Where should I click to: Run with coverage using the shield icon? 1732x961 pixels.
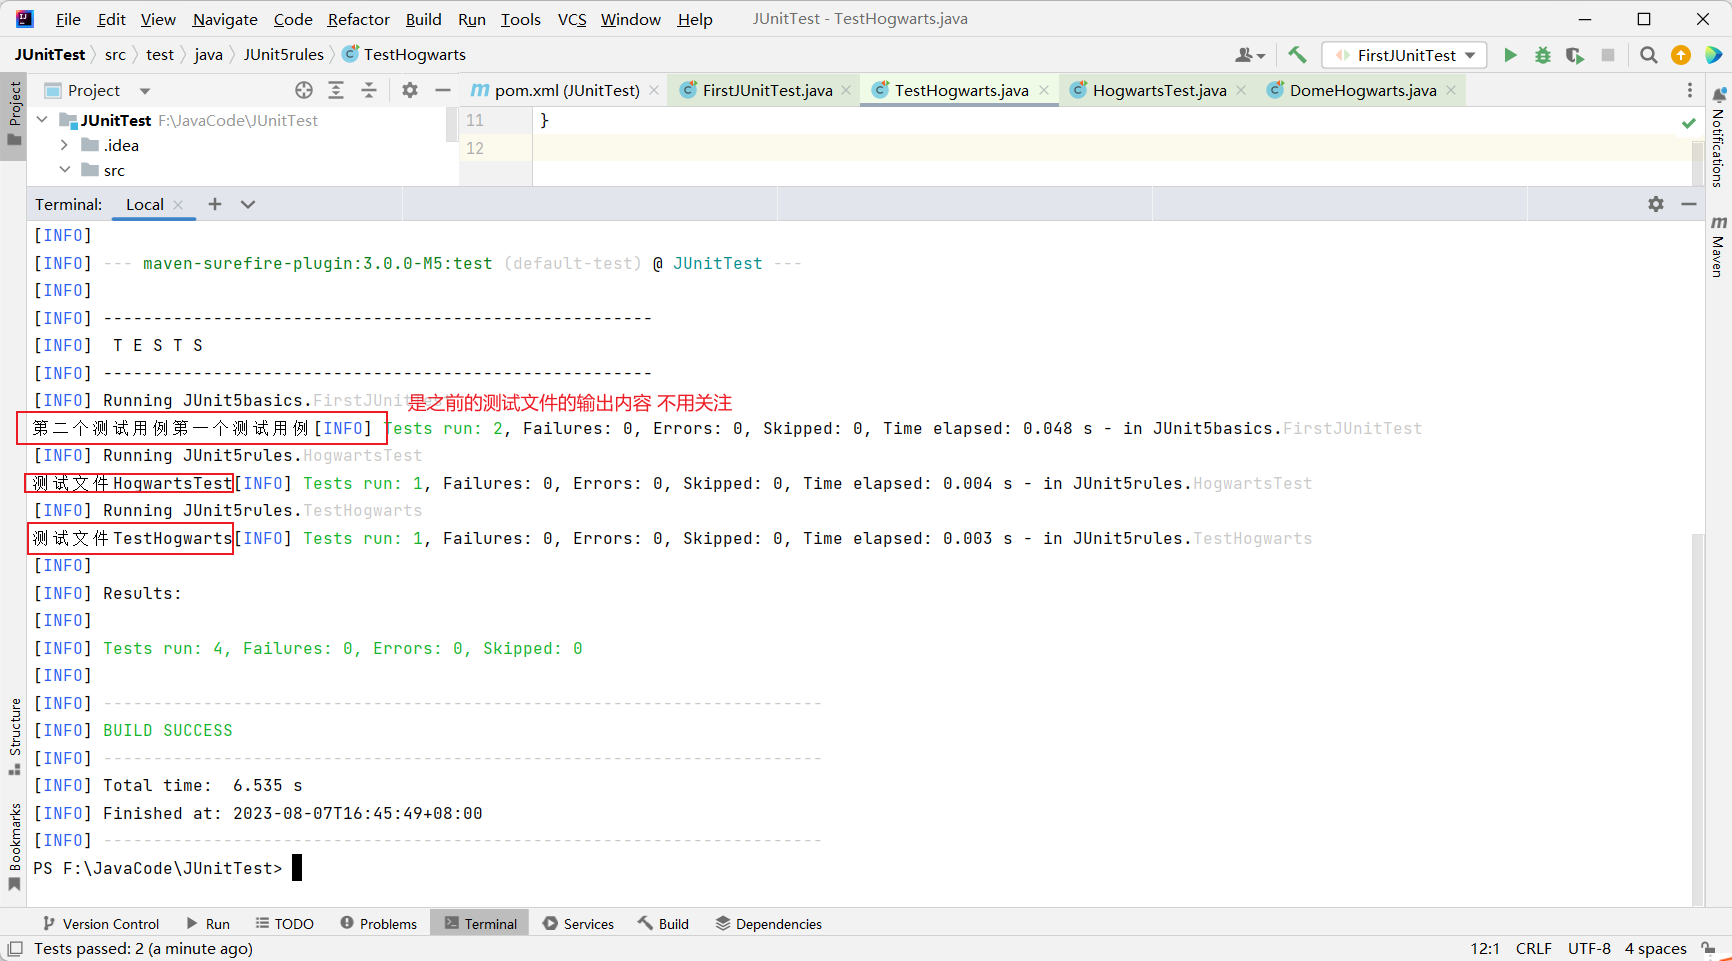[1575, 55]
